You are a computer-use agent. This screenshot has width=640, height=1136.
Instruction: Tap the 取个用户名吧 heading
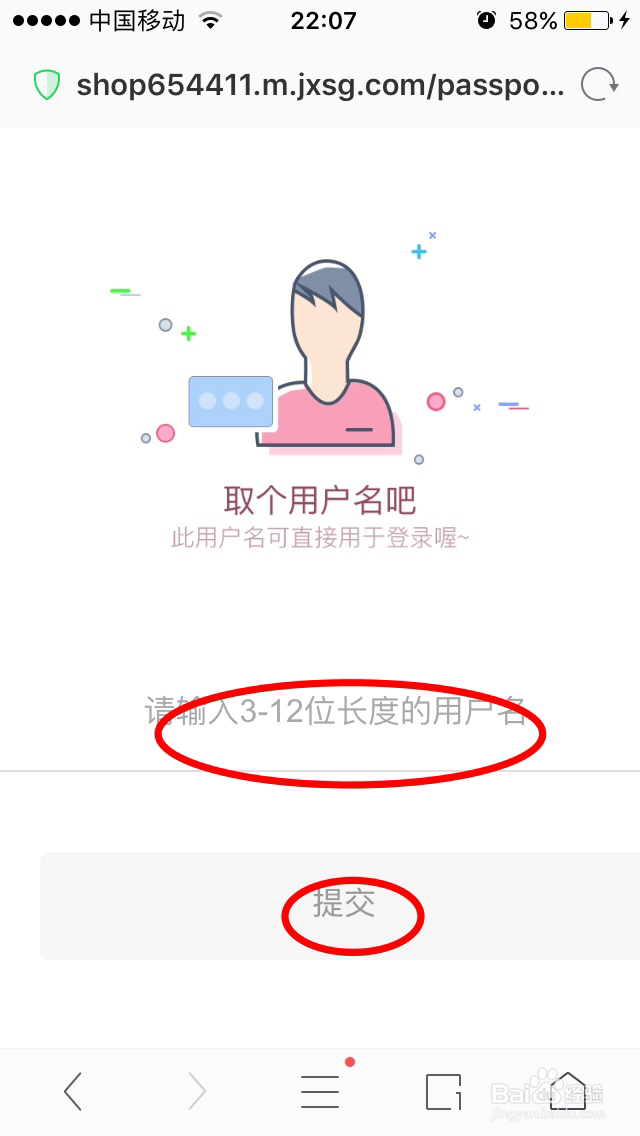[x=320, y=500]
